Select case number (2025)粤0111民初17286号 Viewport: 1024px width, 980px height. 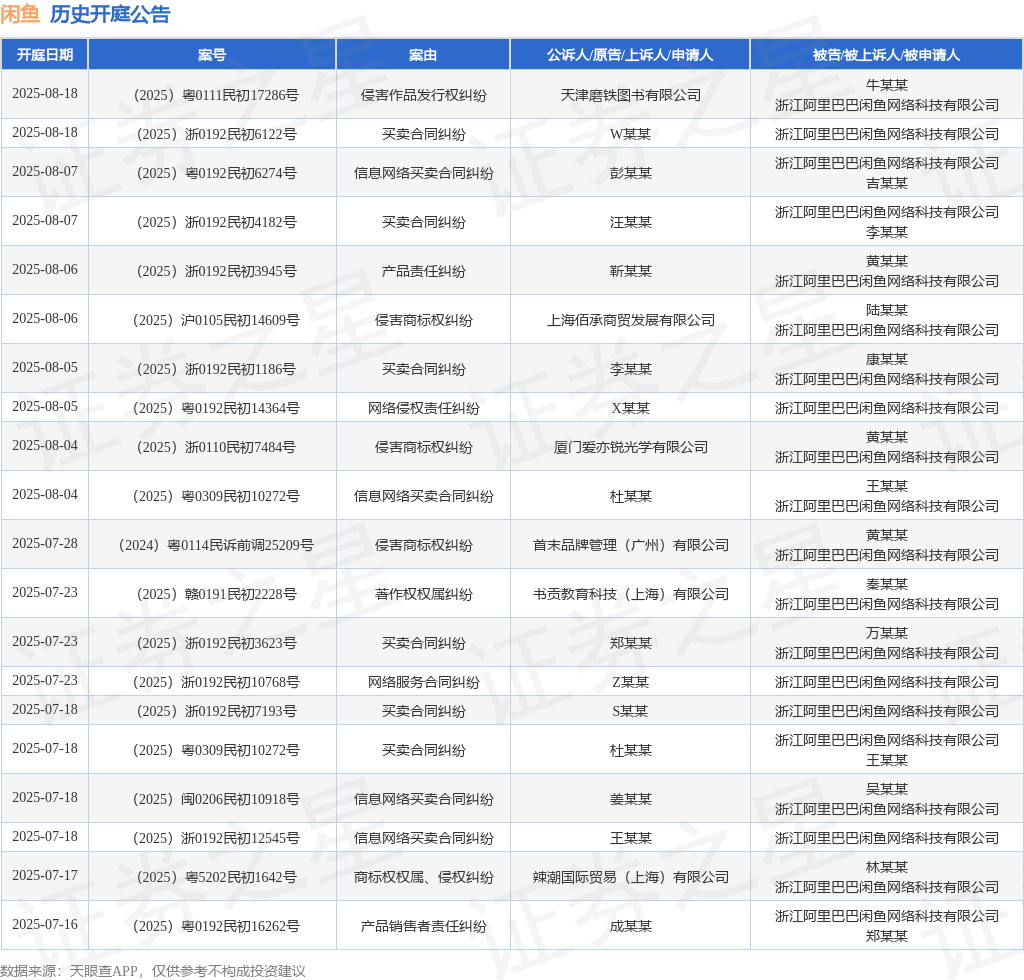coord(216,95)
